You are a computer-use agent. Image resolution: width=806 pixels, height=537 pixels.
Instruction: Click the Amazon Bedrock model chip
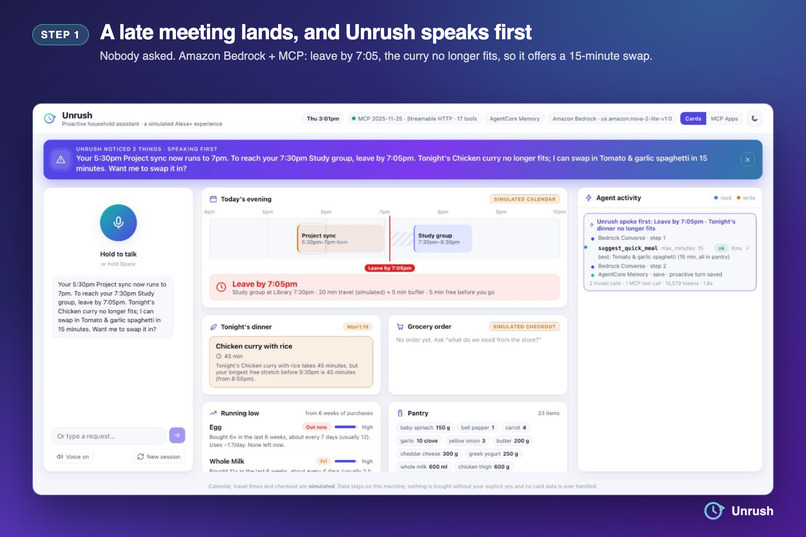point(612,119)
